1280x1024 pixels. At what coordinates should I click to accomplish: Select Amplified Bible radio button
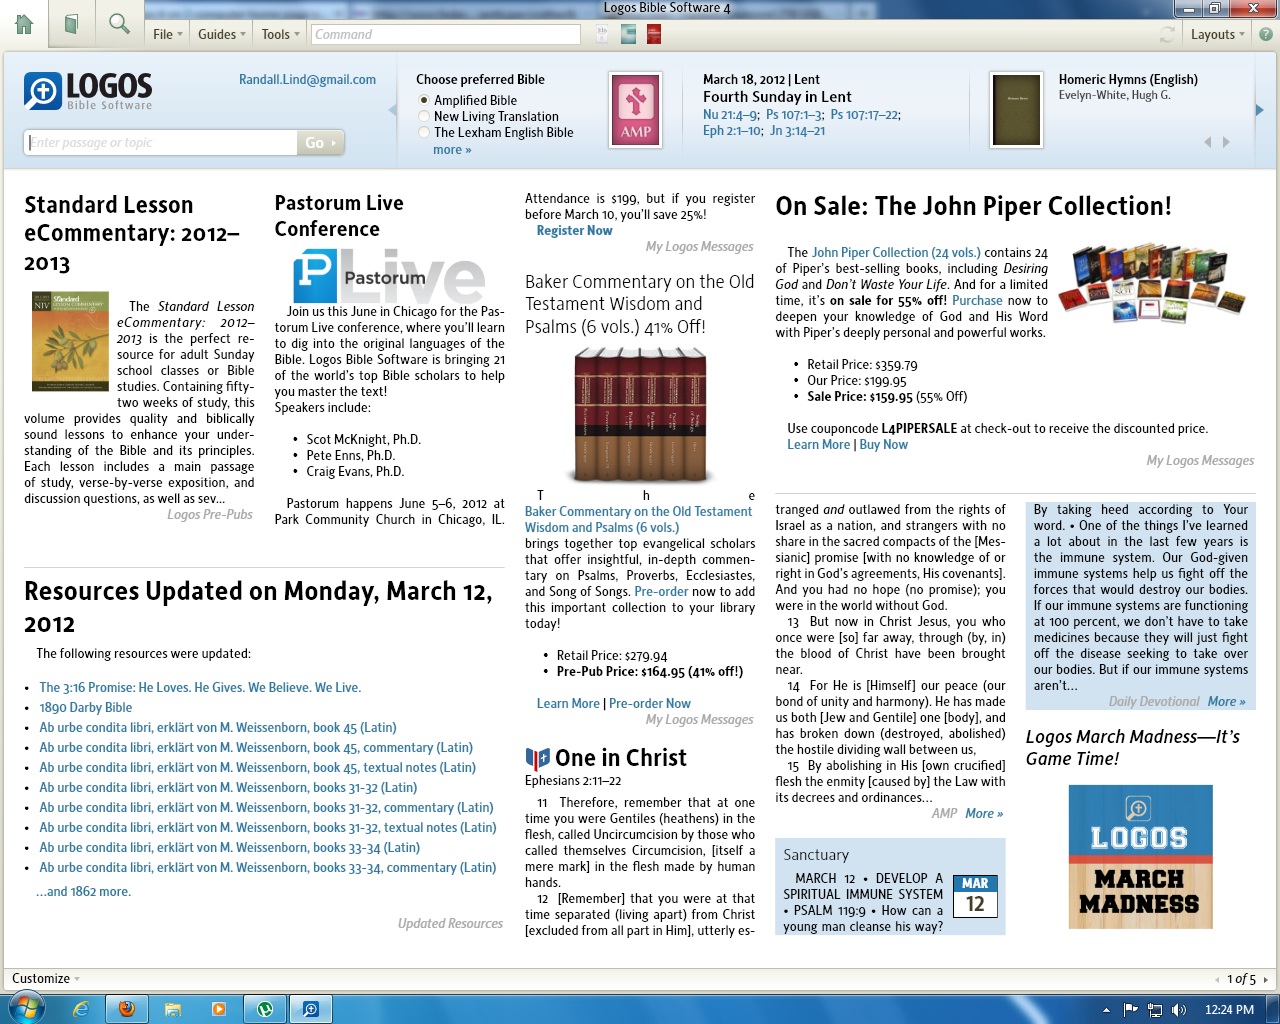(424, 100)
